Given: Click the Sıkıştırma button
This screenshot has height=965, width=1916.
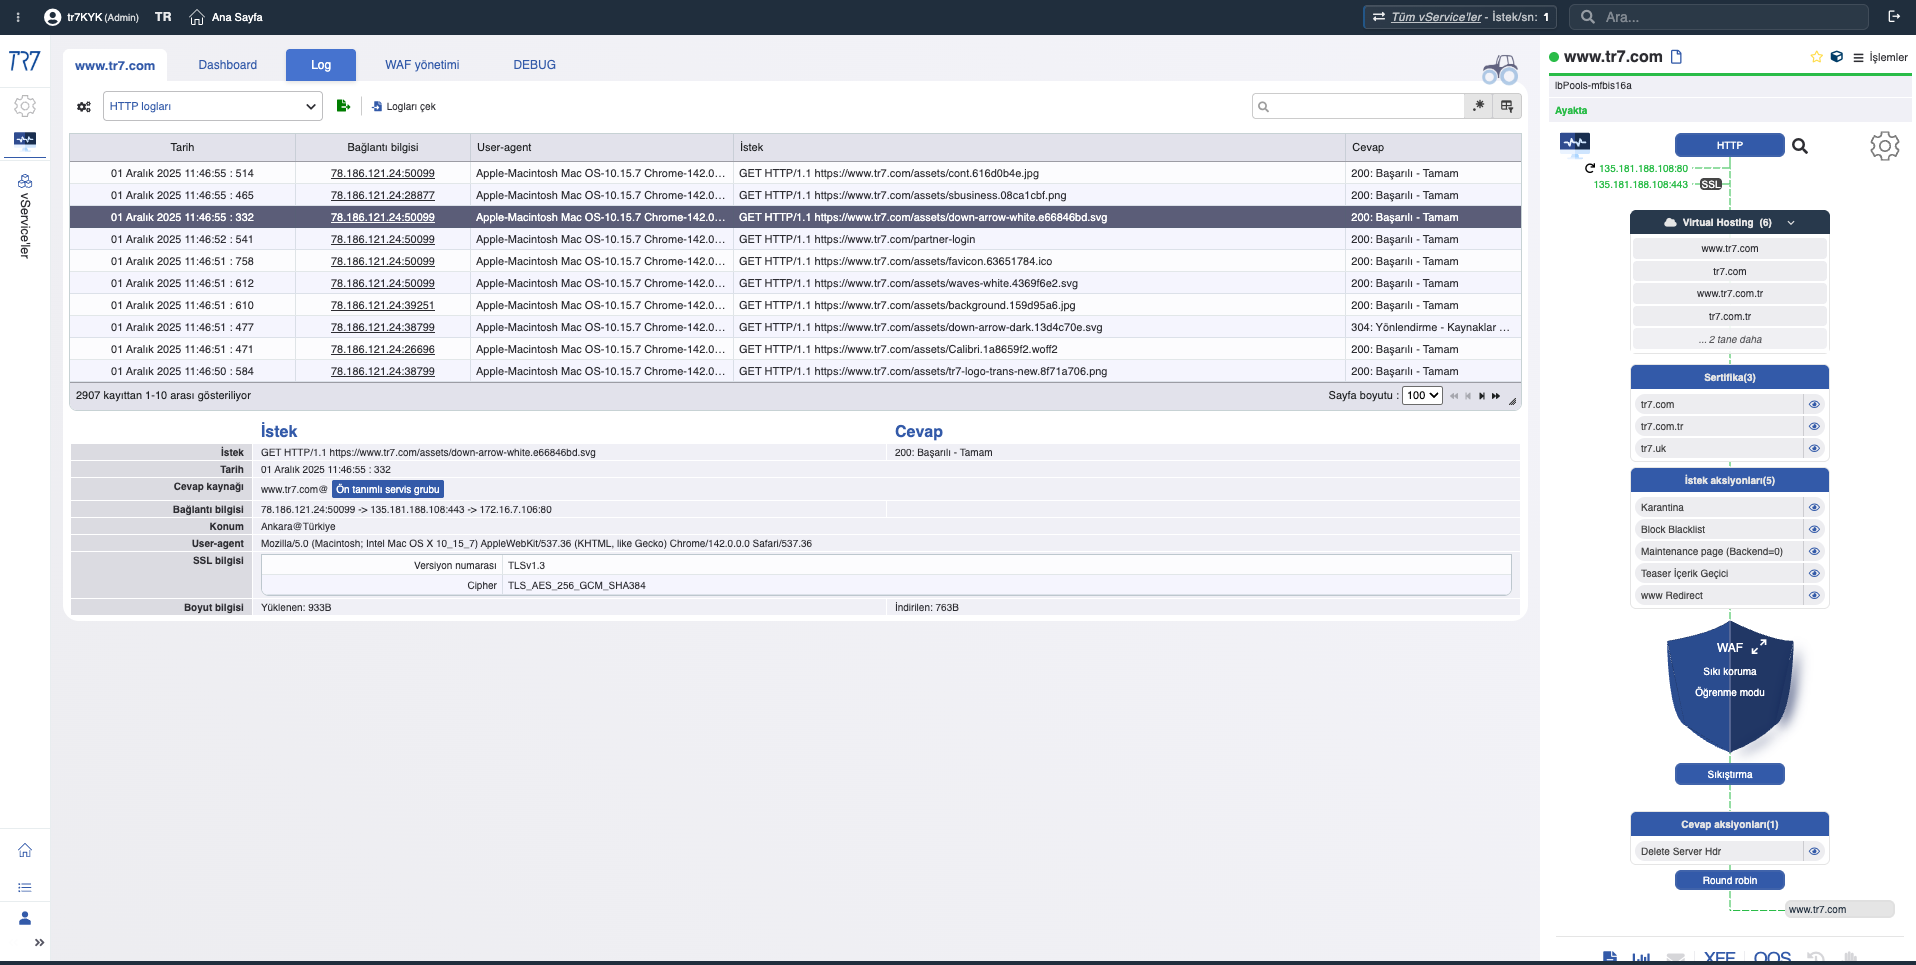Looking at the screenshot, I should [x=1730, y=774].
